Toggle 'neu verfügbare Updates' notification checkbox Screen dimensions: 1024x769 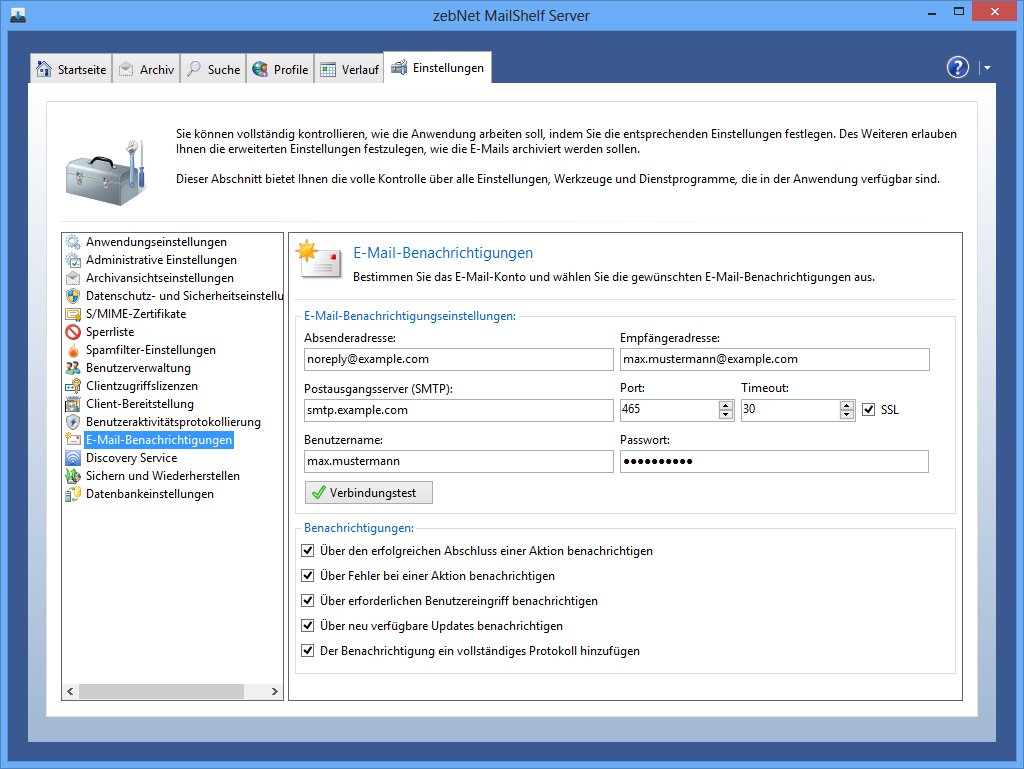pyautogui.click(x=308, y=625)
